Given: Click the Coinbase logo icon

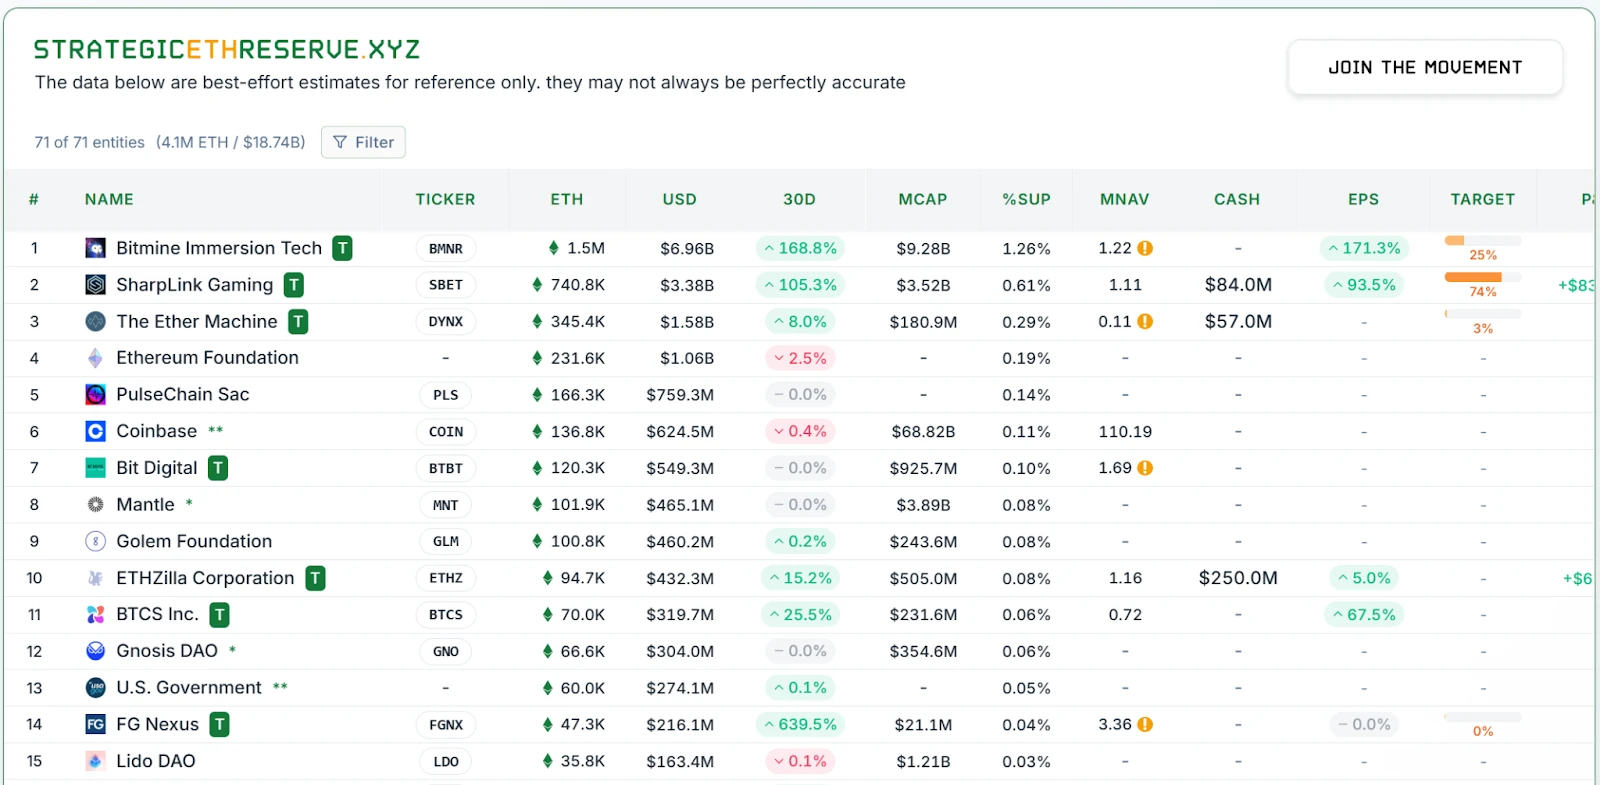Looking at the screenshot, I should (x=95, y=431).
